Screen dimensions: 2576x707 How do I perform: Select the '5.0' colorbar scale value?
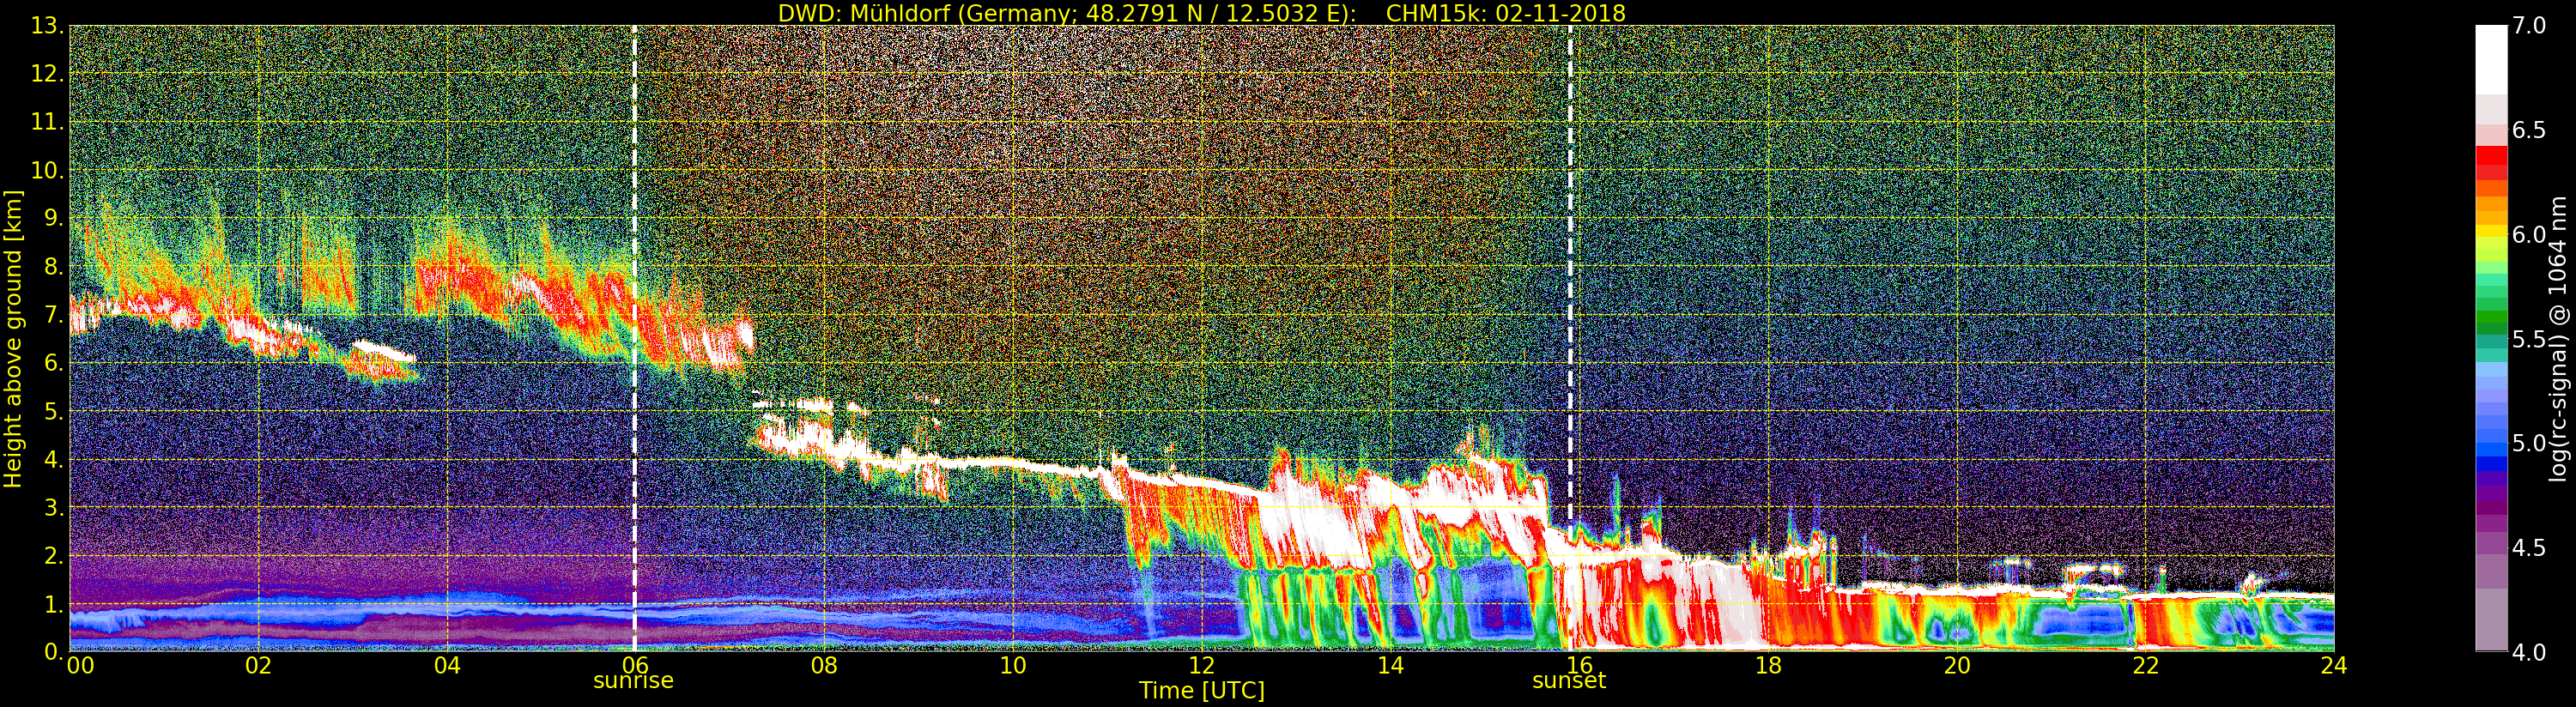[2529, 443]
